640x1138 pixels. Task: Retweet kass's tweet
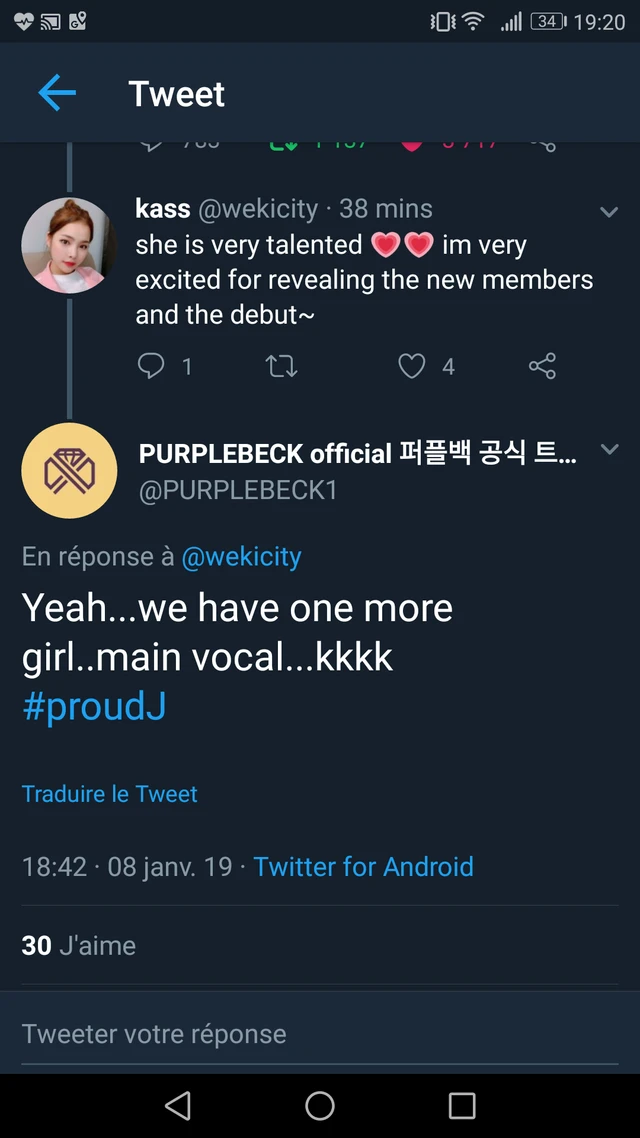[x=282, y=366]
